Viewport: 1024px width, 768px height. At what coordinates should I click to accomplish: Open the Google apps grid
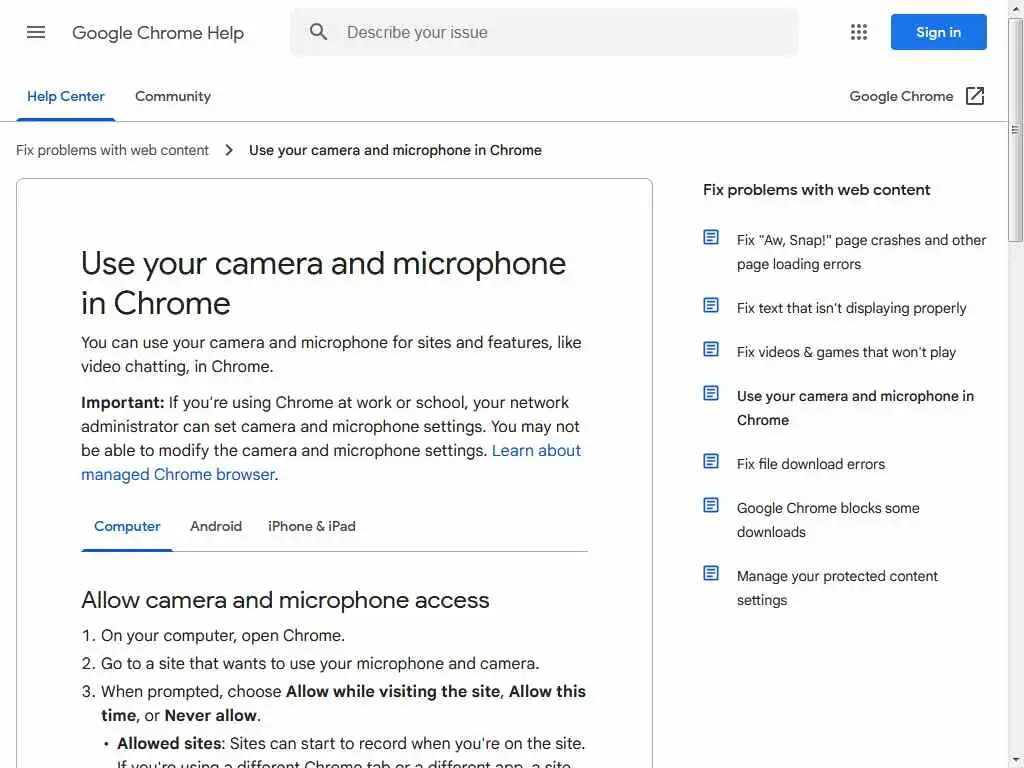tap(859, 32)
